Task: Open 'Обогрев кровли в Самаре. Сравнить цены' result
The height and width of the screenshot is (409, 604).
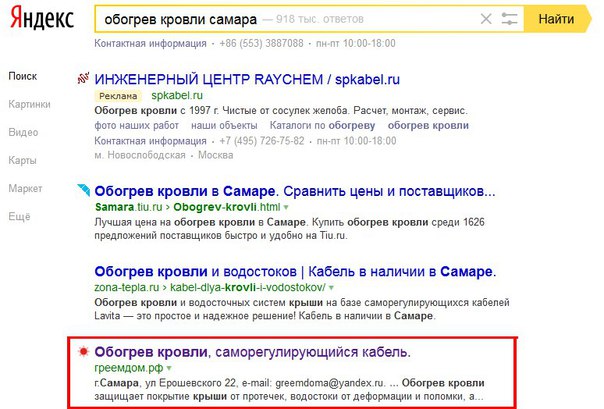Action: [295, 191]
